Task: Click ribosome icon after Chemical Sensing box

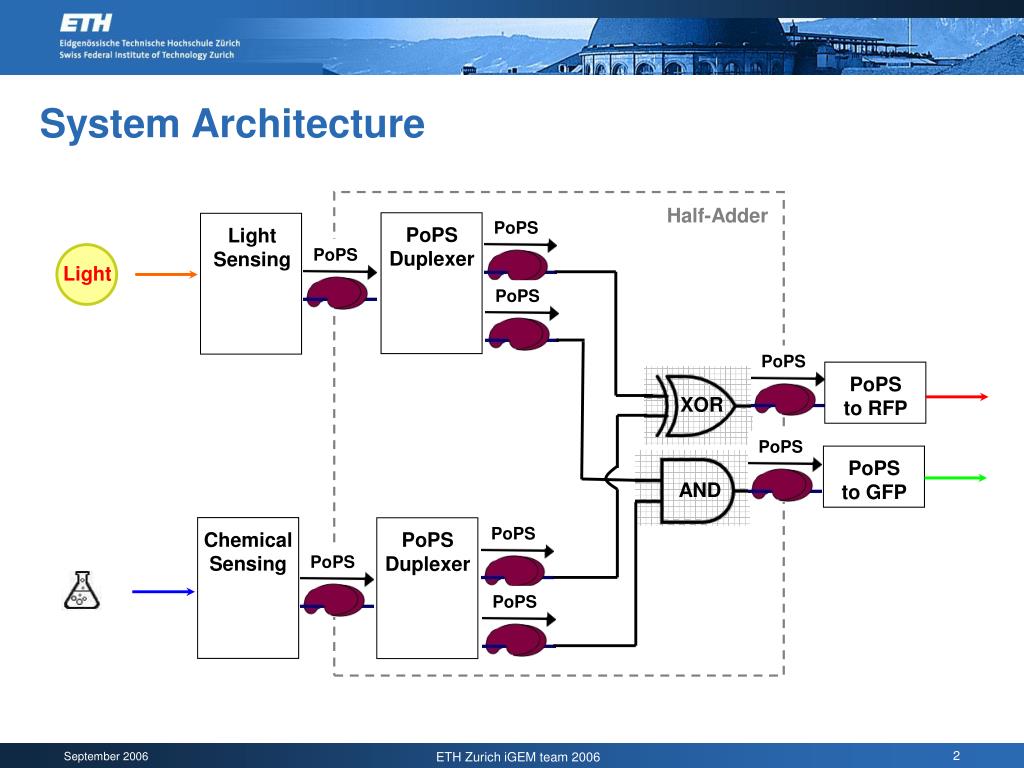Action: click(x=336, y=601)
